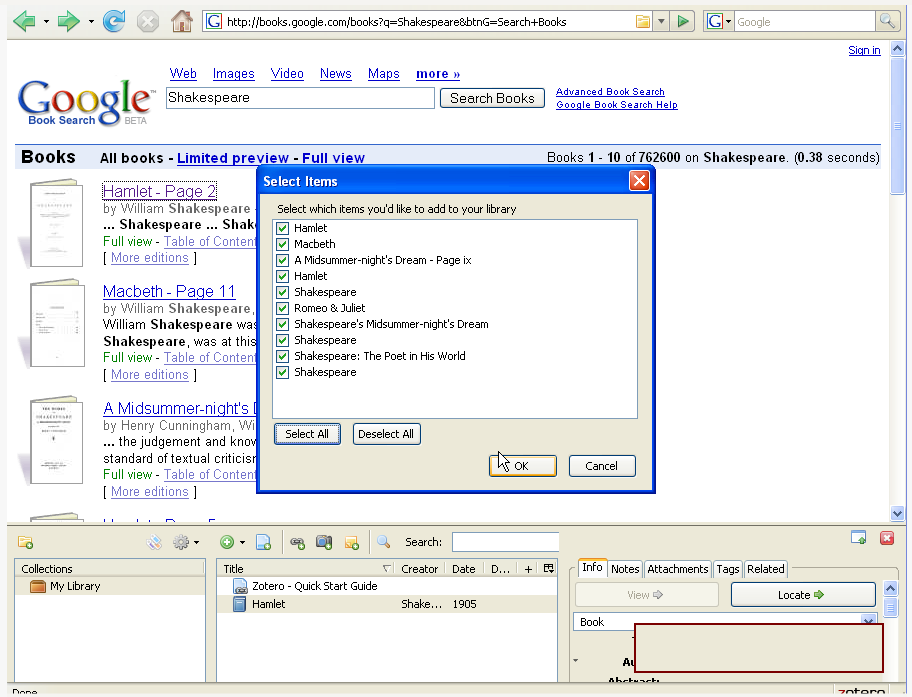
Task: Click the Zotero Search input field
Action: [505, 542]
